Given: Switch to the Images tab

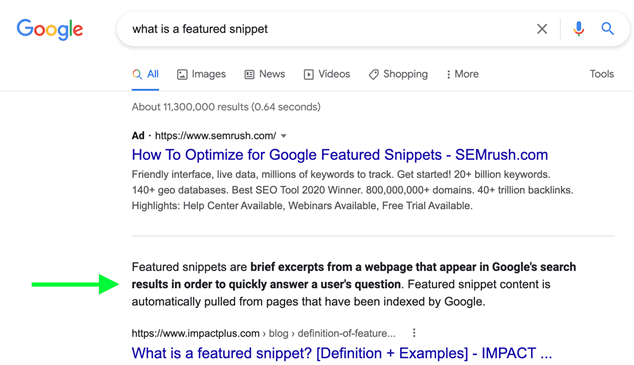Looking at the screenshot, I should tap(201, 74).
